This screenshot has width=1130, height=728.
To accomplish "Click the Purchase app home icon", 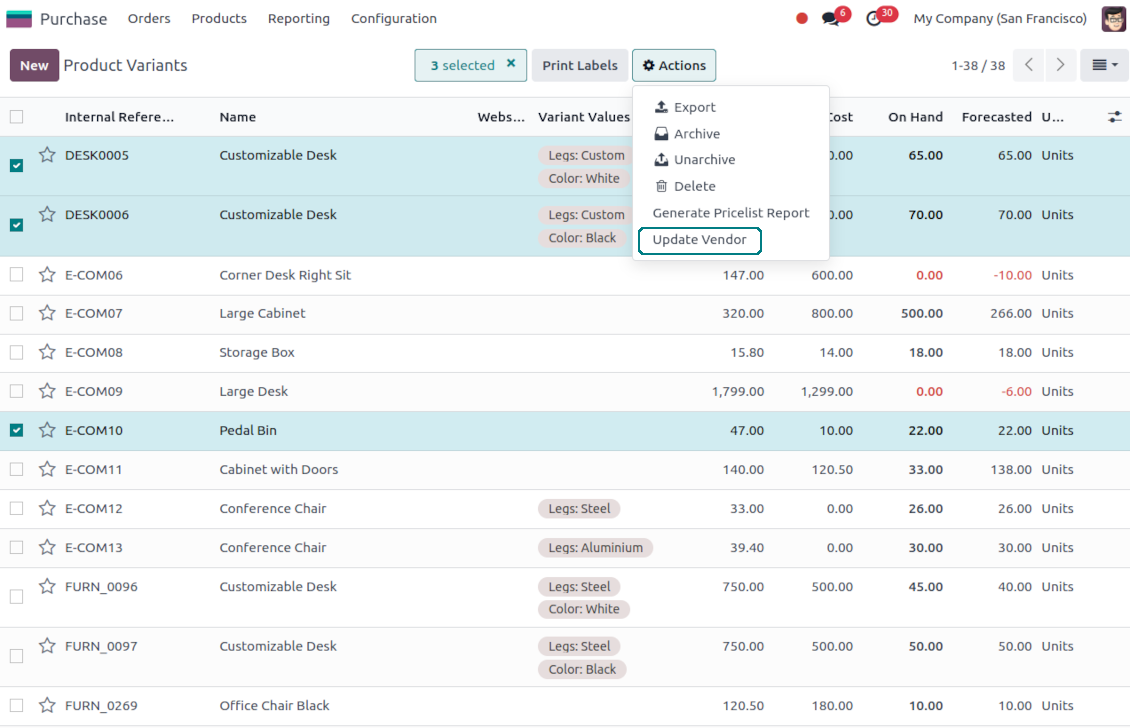I will [x=19, y=19].
